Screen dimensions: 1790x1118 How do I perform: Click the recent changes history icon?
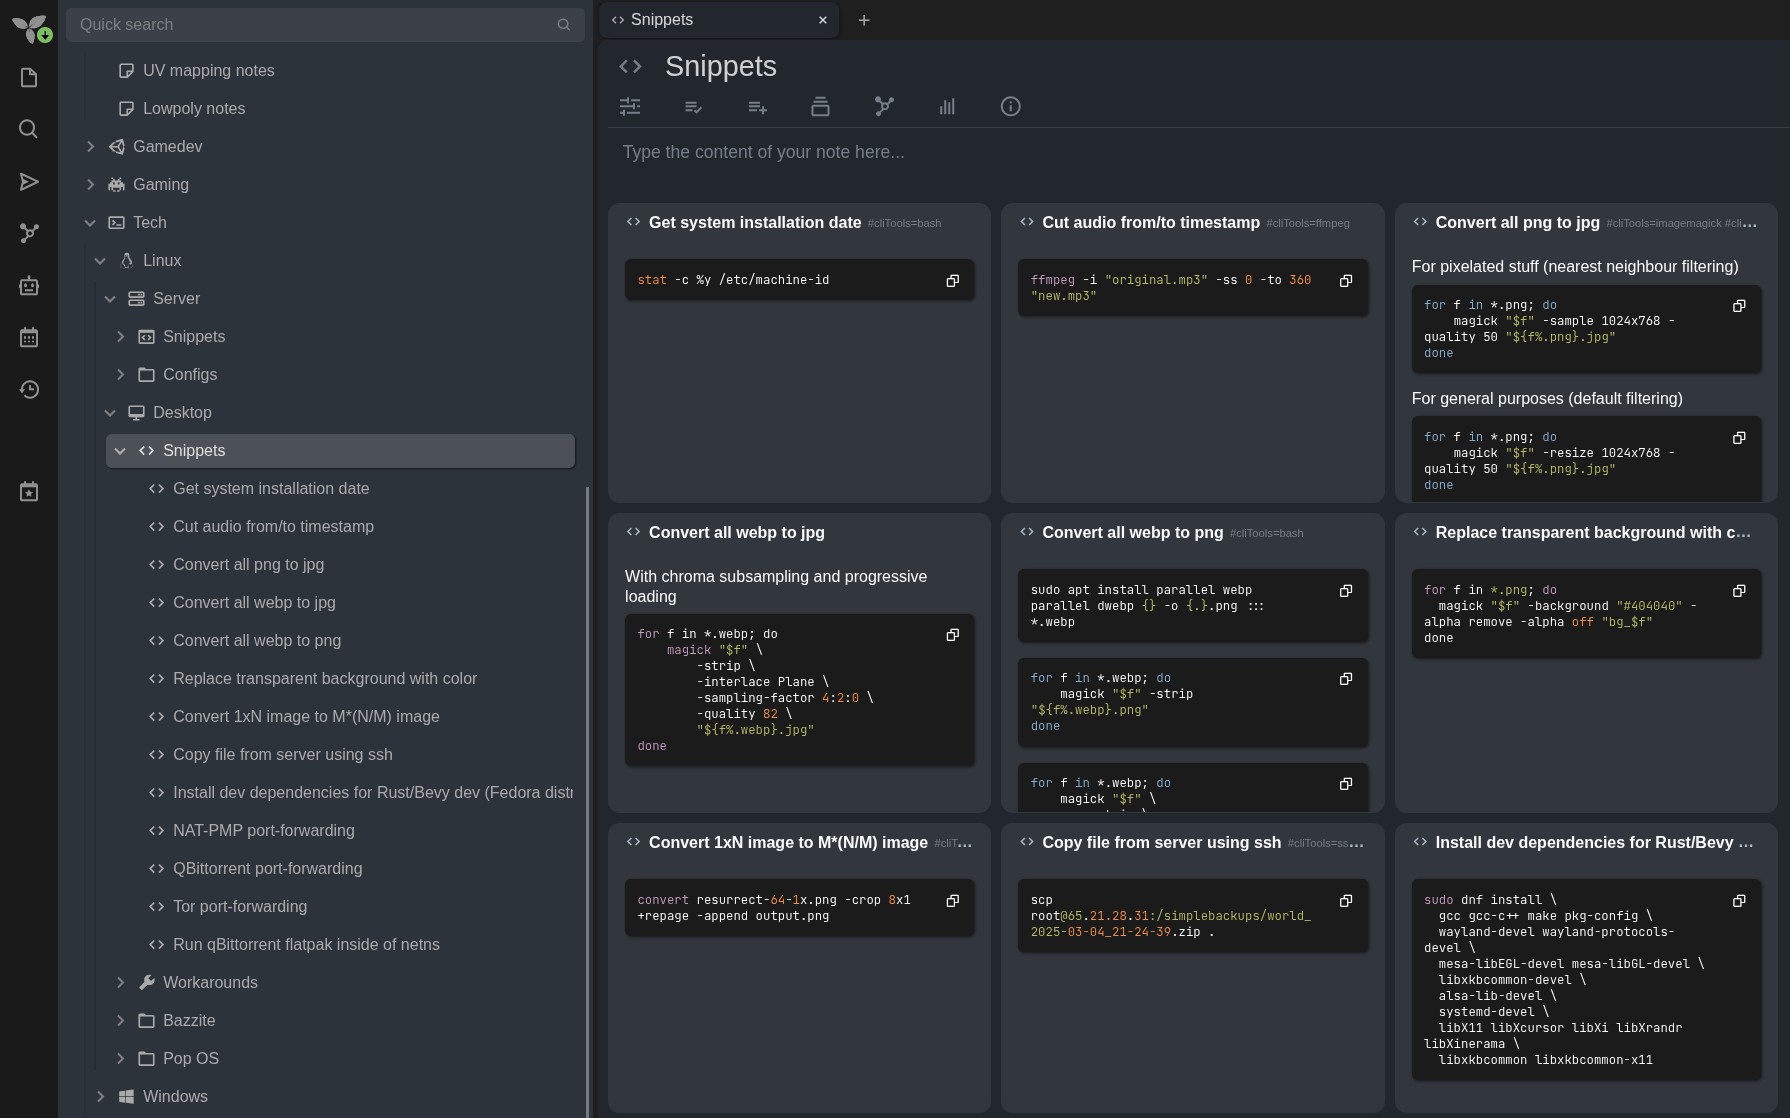[x=29, y=390]
